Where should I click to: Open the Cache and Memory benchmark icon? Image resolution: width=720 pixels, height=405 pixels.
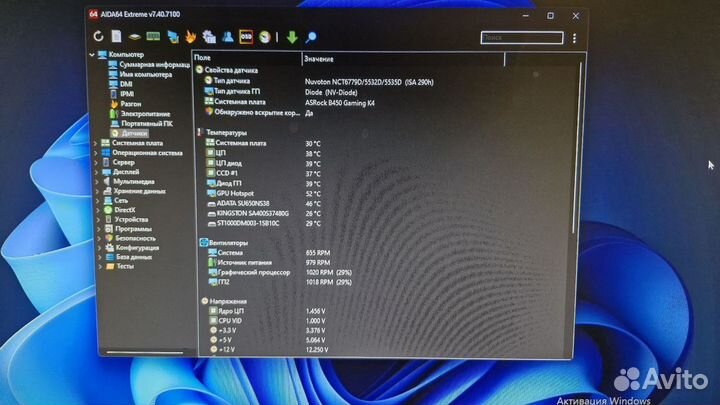coord(153,36)
